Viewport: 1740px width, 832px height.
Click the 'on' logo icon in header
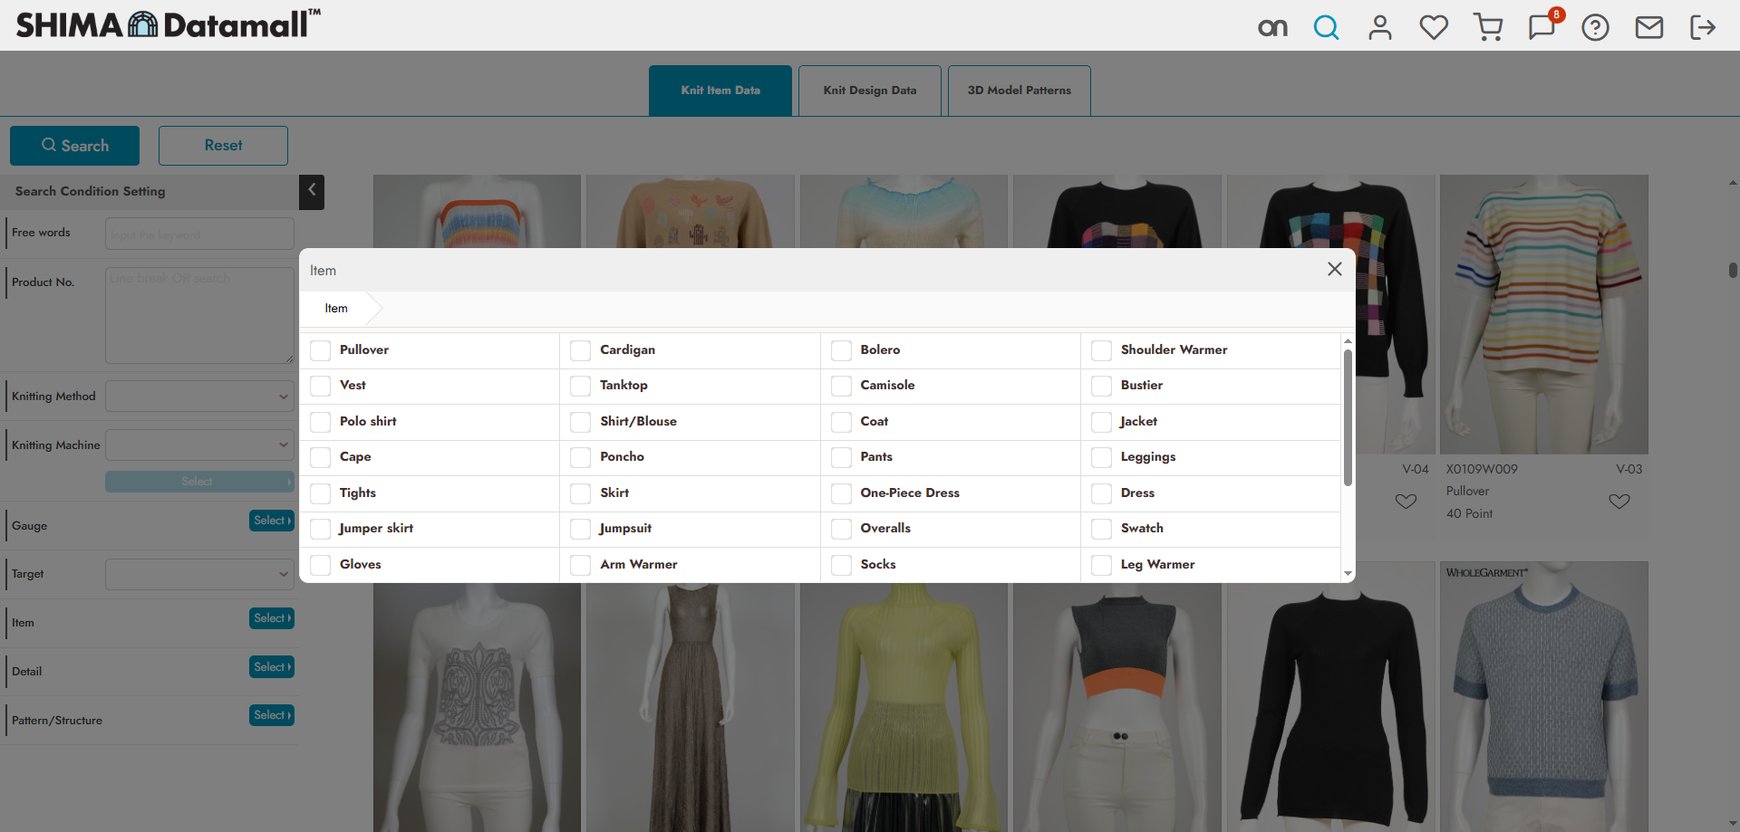pyautogui.click(x=1272, y=28)
